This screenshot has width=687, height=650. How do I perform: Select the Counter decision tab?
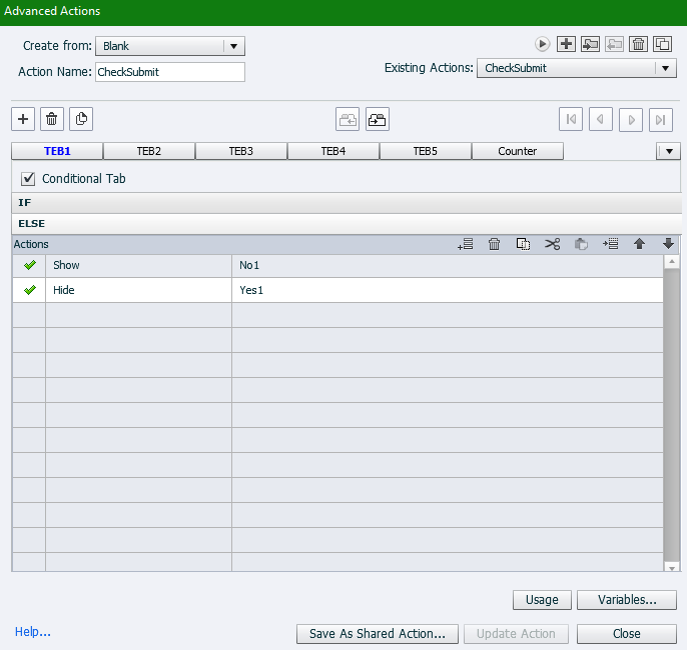[517, 151]
